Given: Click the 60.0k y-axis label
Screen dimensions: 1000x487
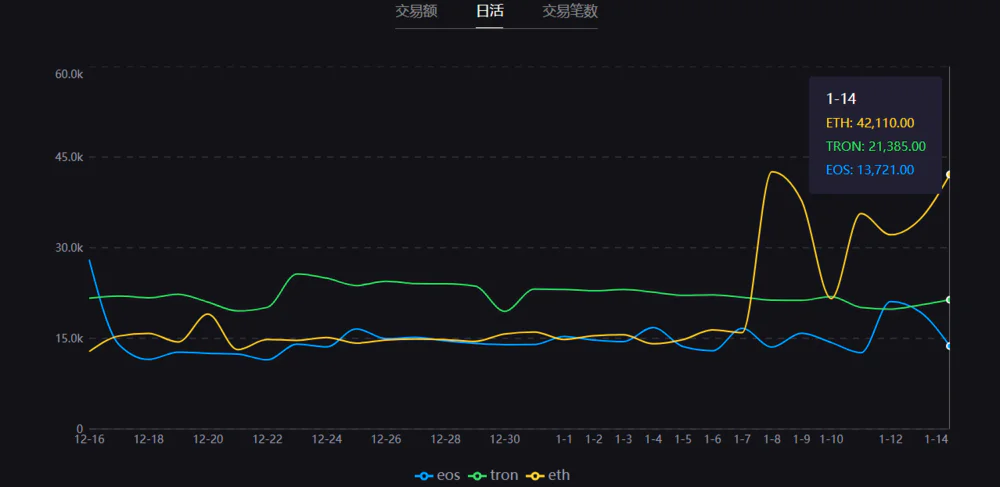Looking at the screenshot, I should tap(68, 74).
